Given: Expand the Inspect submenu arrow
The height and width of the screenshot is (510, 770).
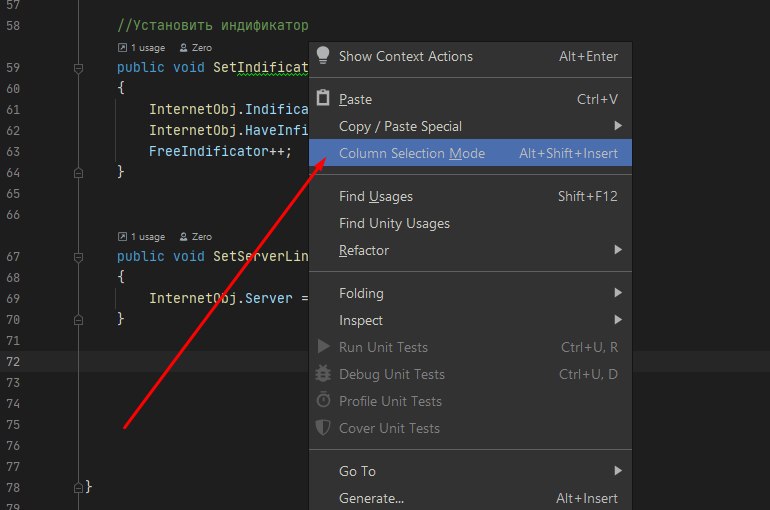Looking at the screenshot, I should 618,320.
